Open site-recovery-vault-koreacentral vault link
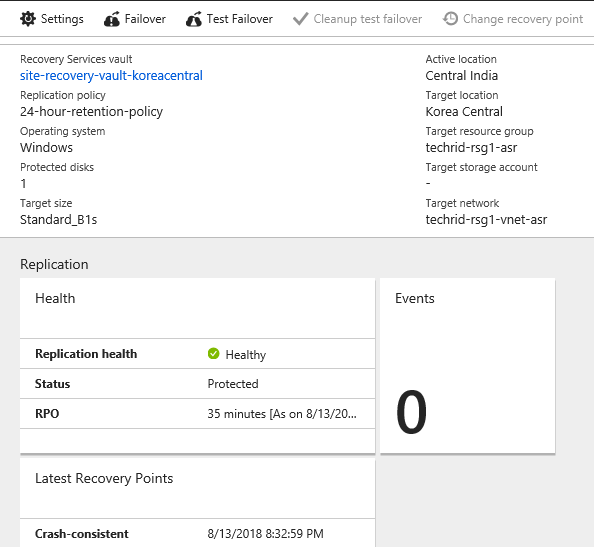 (x=111, y=75)
